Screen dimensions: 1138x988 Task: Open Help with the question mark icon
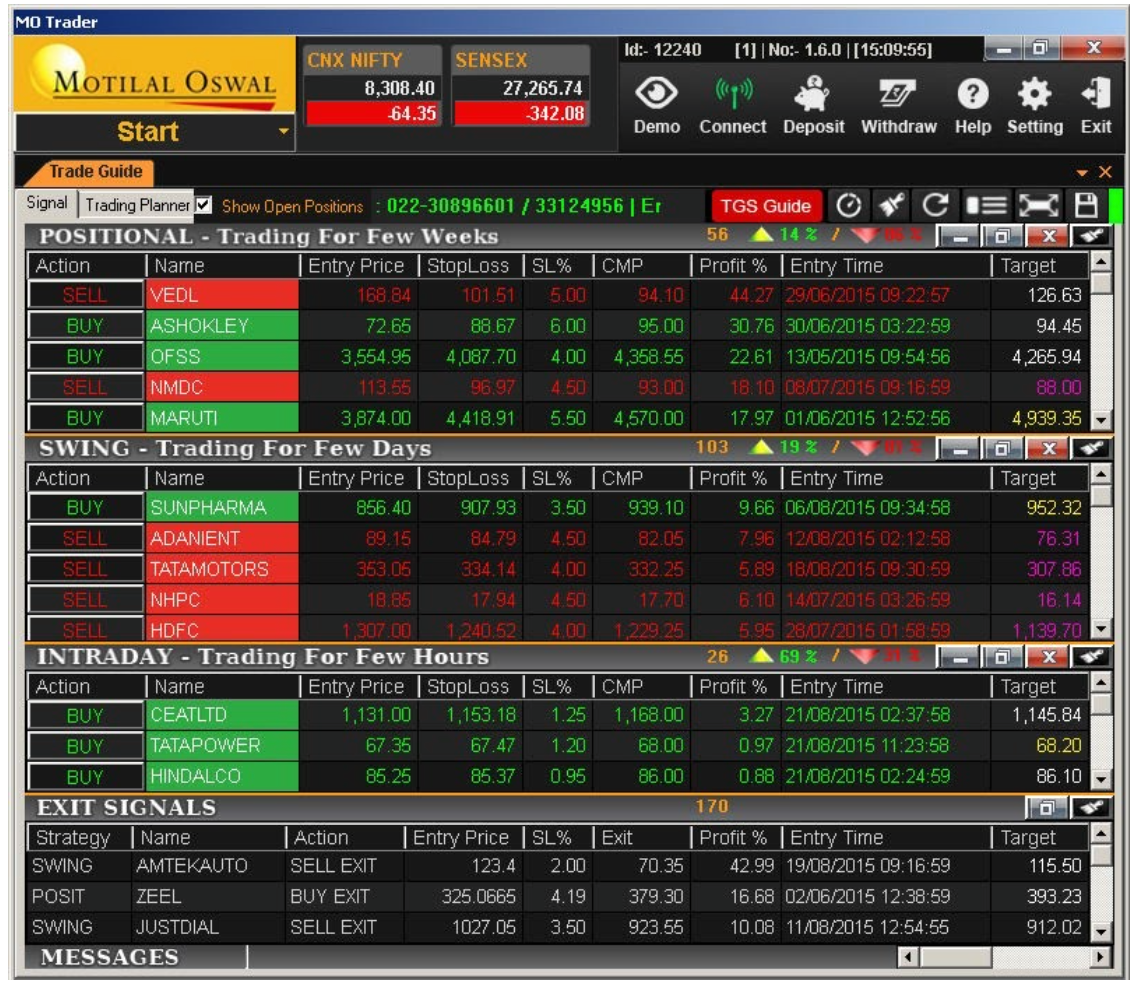point(971,95)
